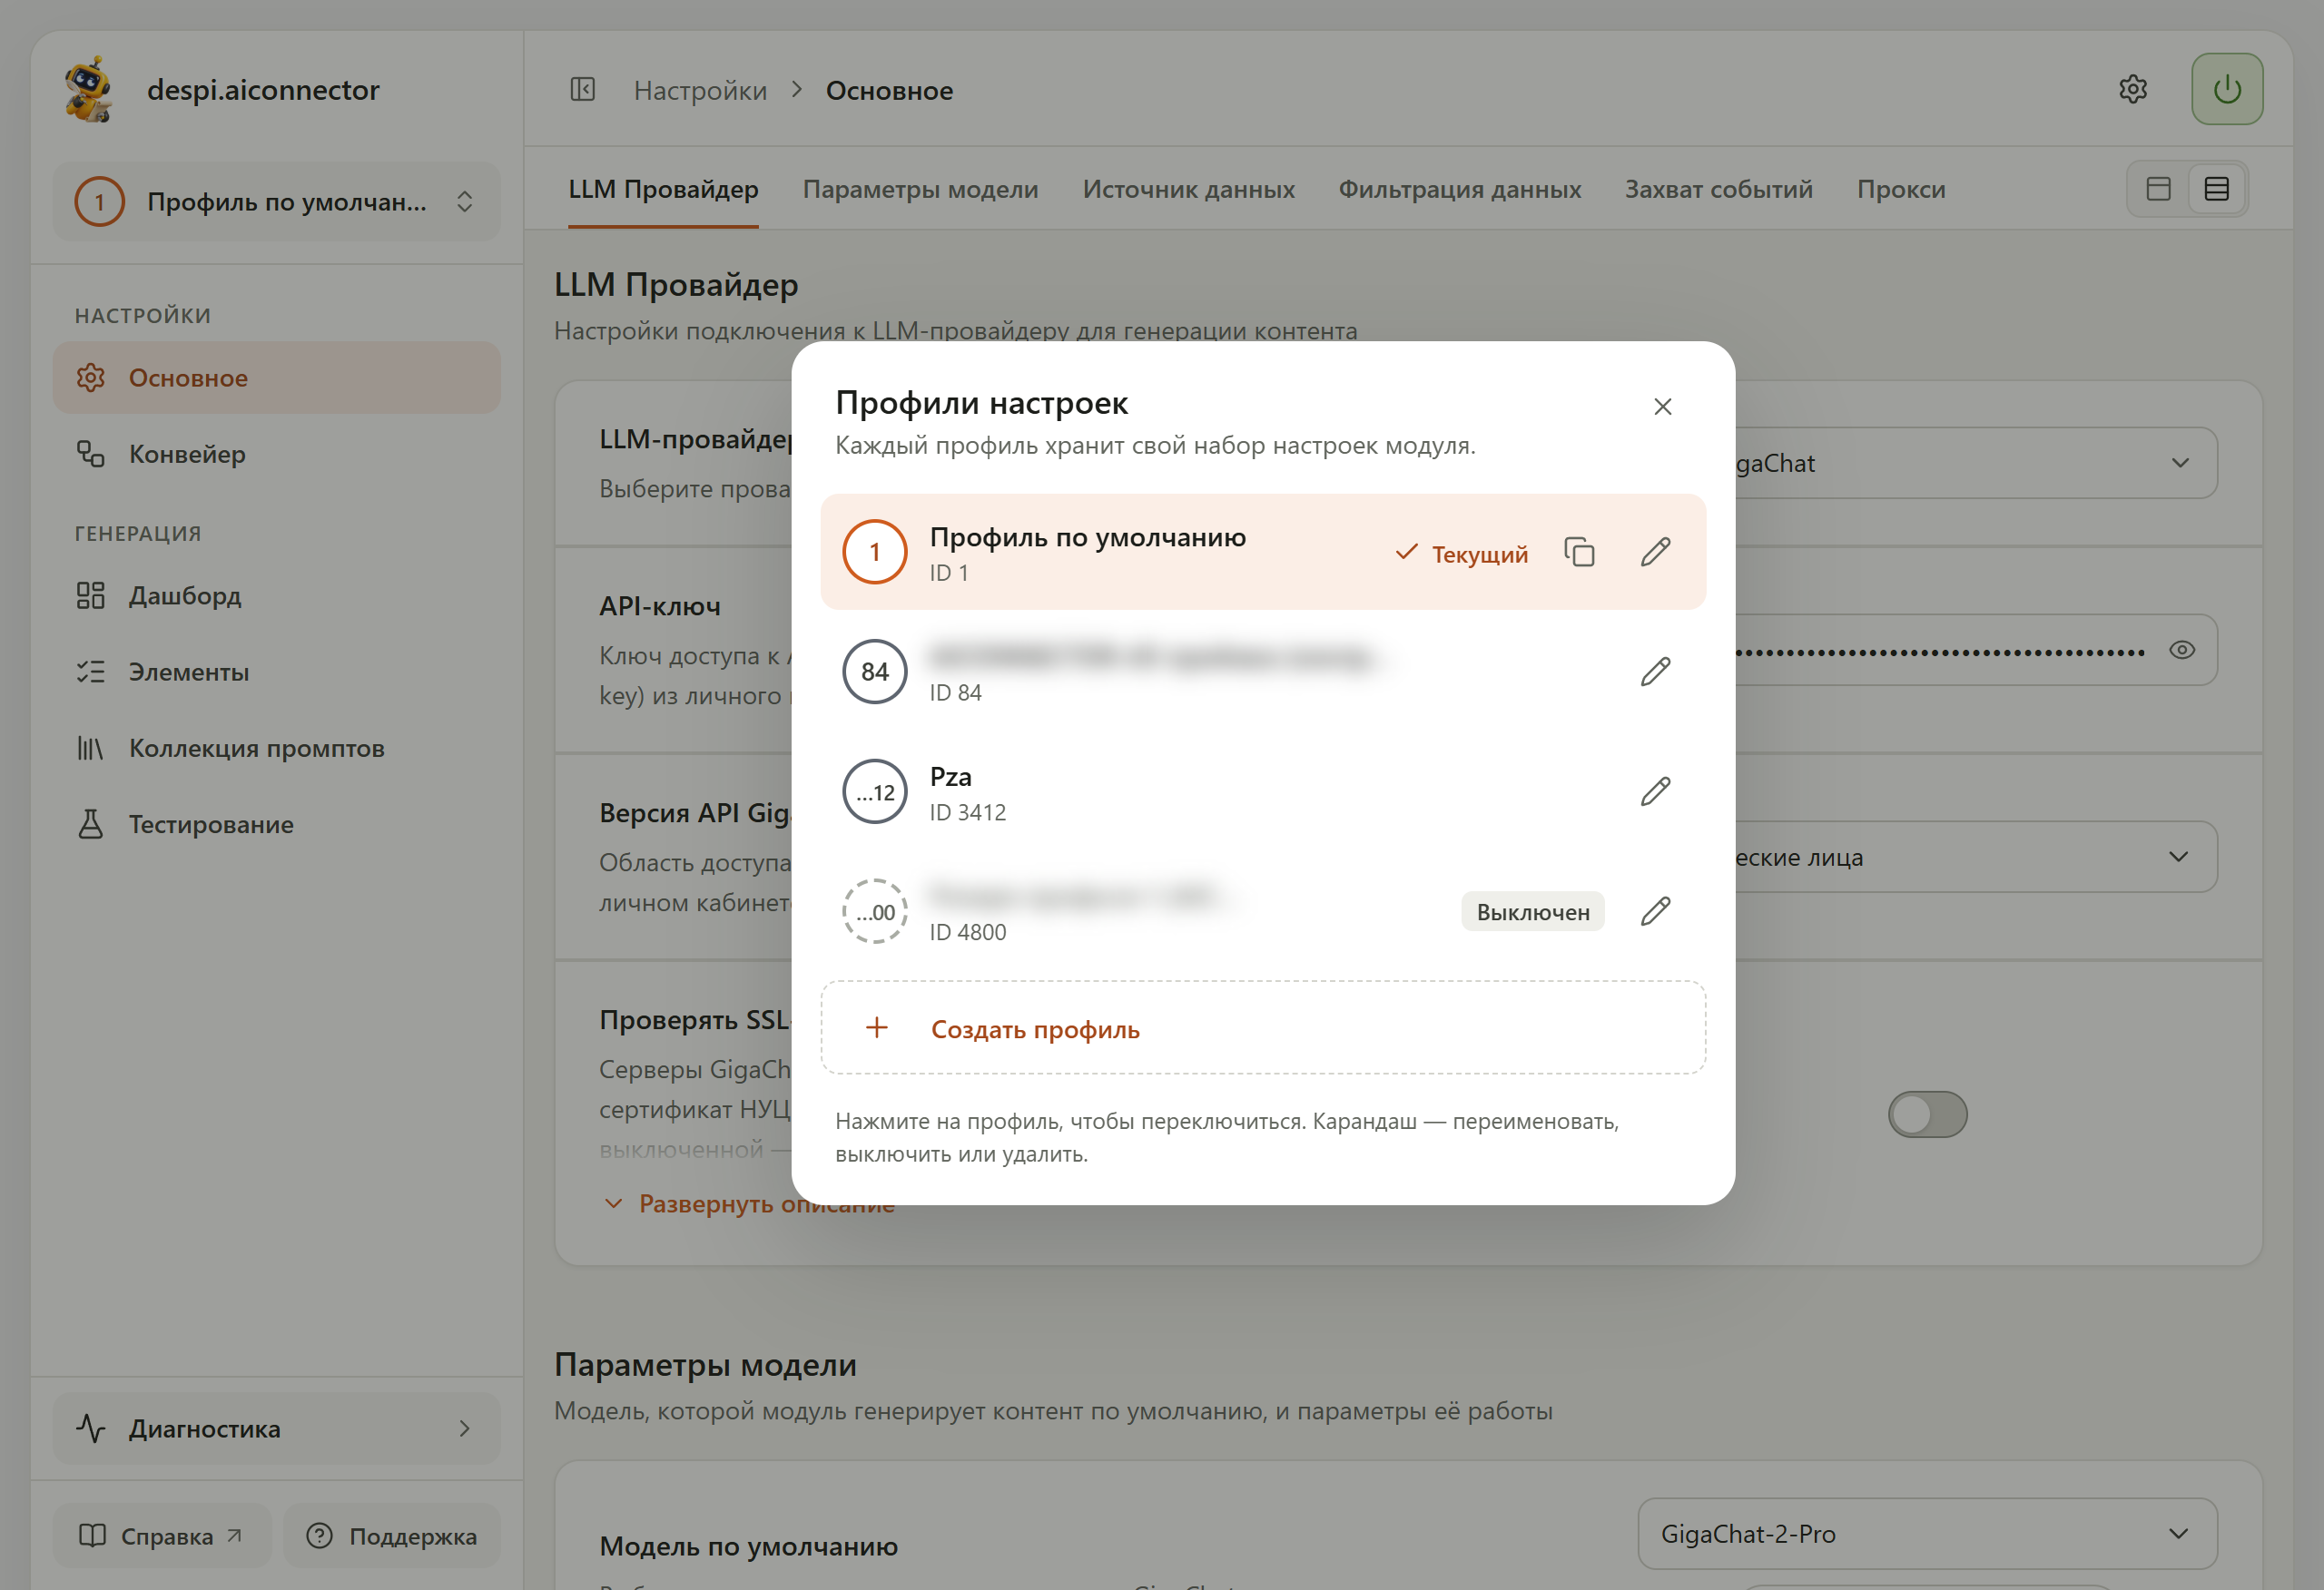
Task: Switch to the Параметры модели tab
Action: 920,189
